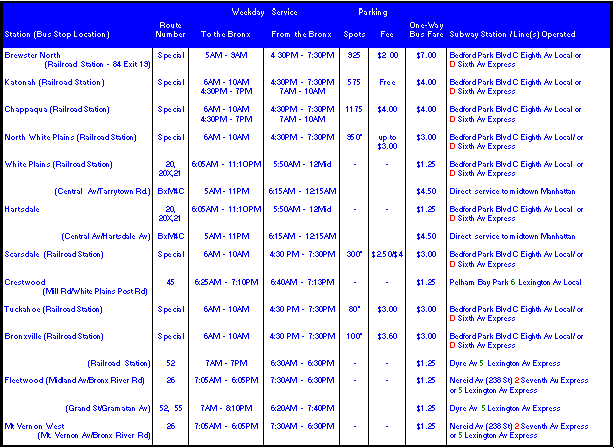This screenshot has width=615, height=448.
Task: Select the 'Brewster North' station name
Action: click(x=32, y=55)
